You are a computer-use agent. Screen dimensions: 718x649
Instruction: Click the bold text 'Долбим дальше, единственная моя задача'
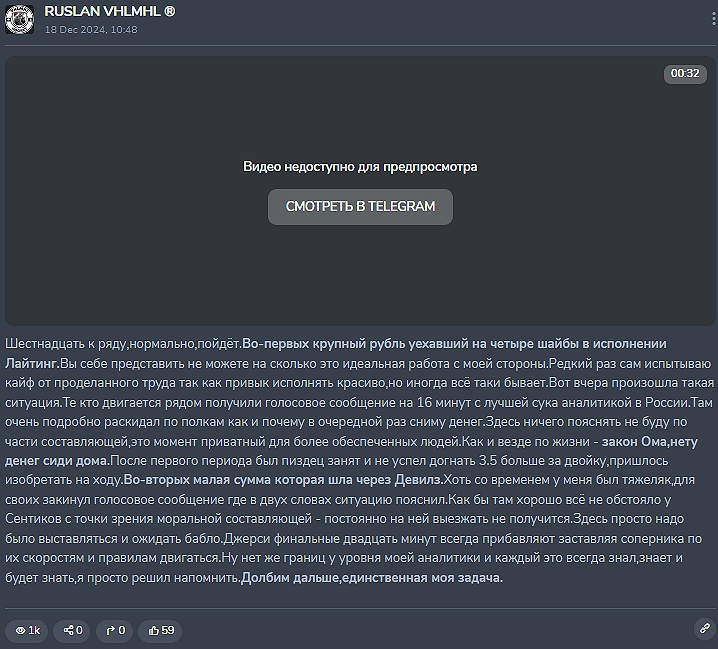(371, 577)
